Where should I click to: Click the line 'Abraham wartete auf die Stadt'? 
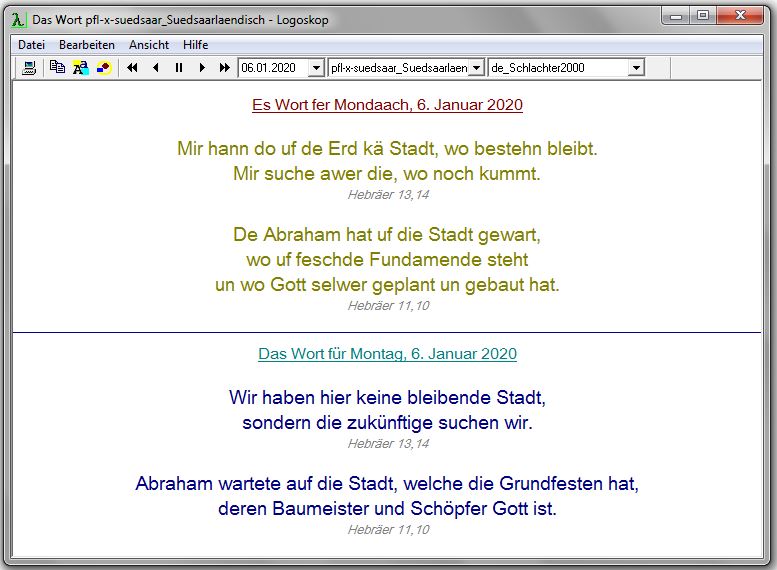click(387, 483)
